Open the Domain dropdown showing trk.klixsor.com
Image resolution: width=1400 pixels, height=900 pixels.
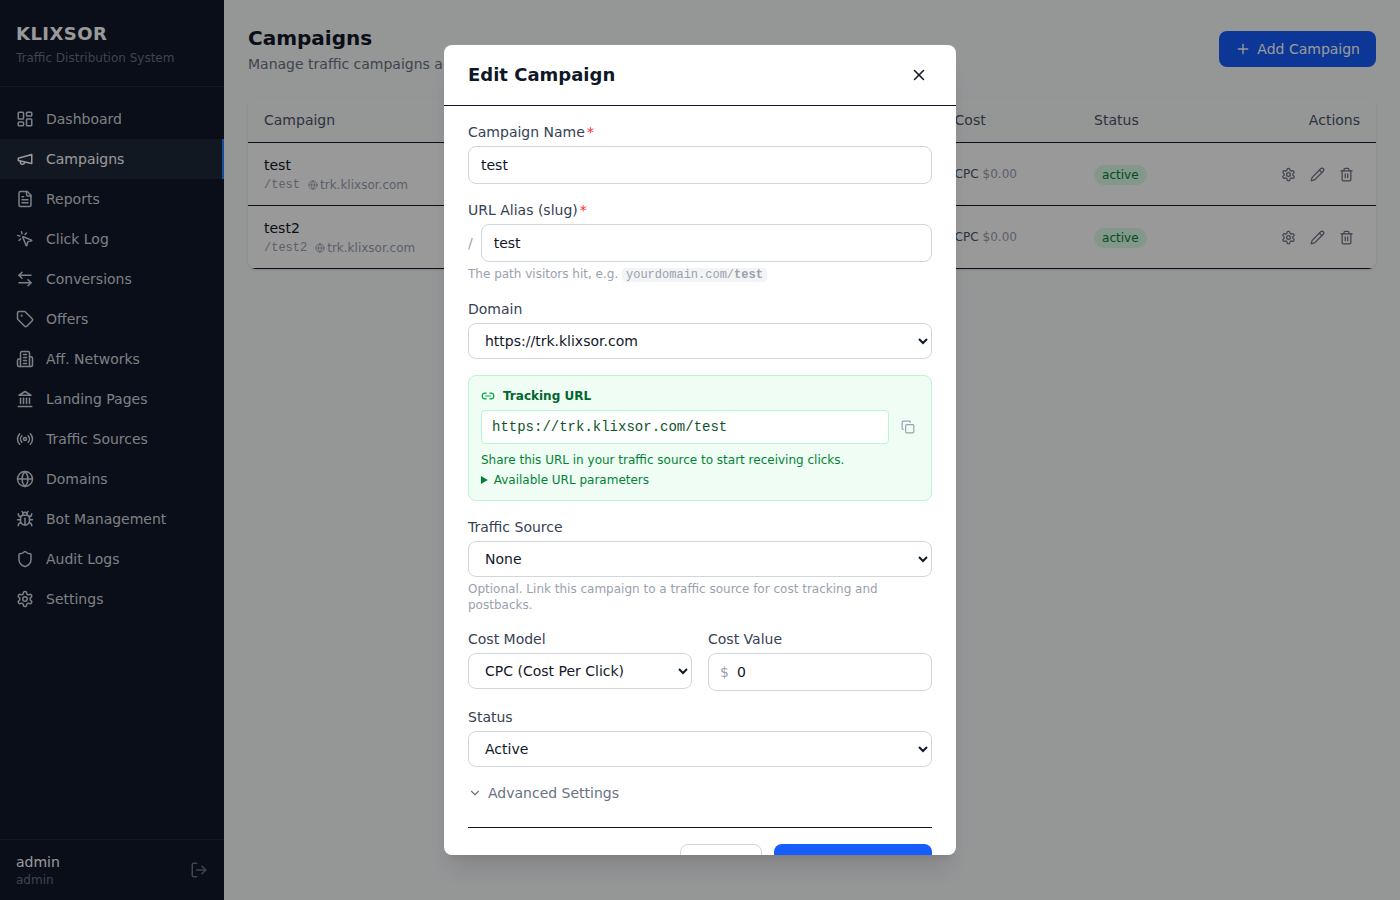[699, 340]
